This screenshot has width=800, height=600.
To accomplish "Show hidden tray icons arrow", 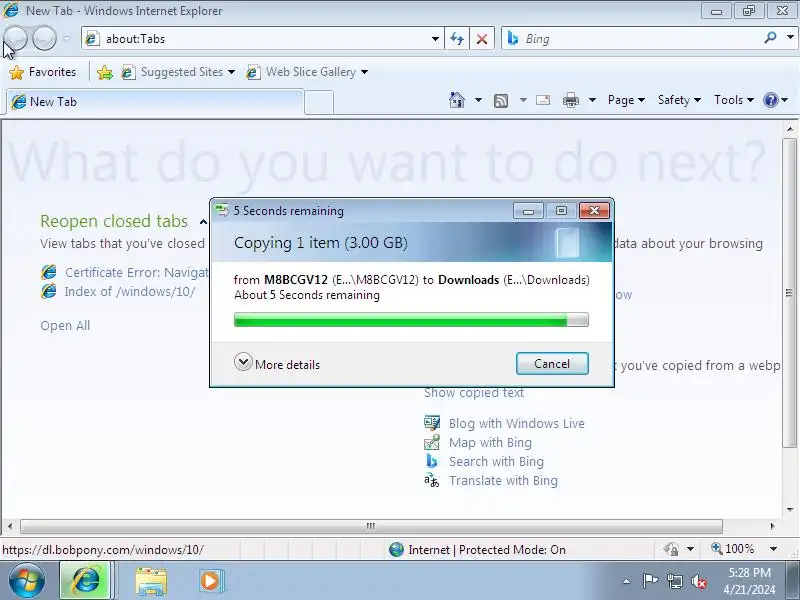I will pos(627,581).
